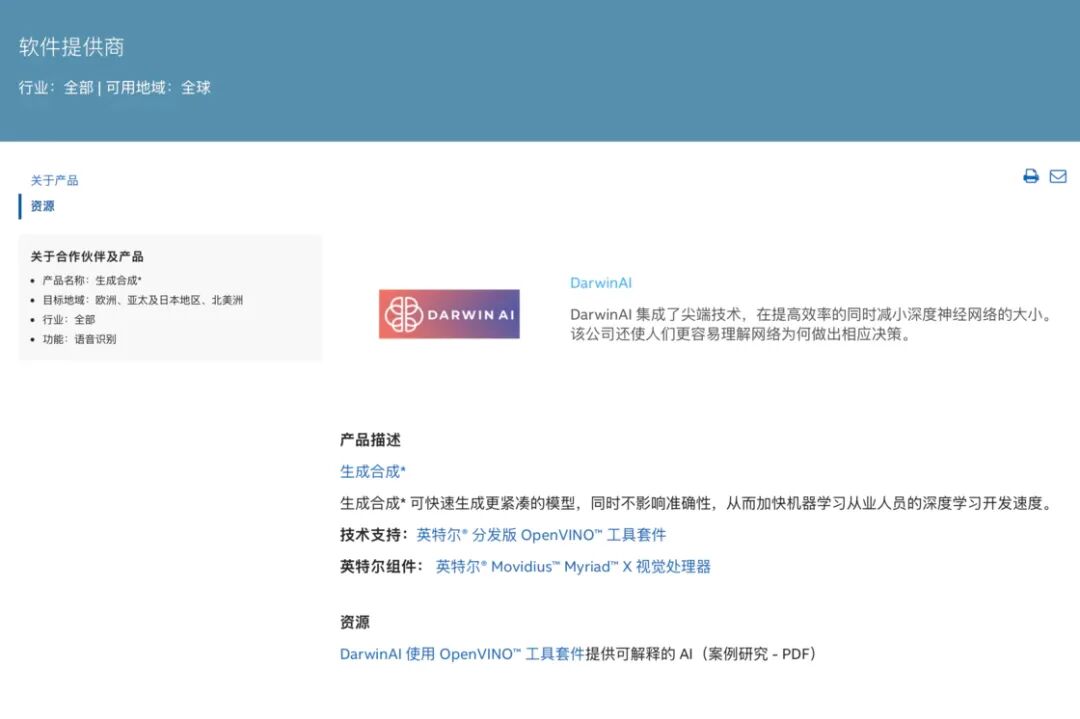Click the 行业: 全部 bullet list item
This screenshot has width=1080, height=719.
tap(69, 320)
